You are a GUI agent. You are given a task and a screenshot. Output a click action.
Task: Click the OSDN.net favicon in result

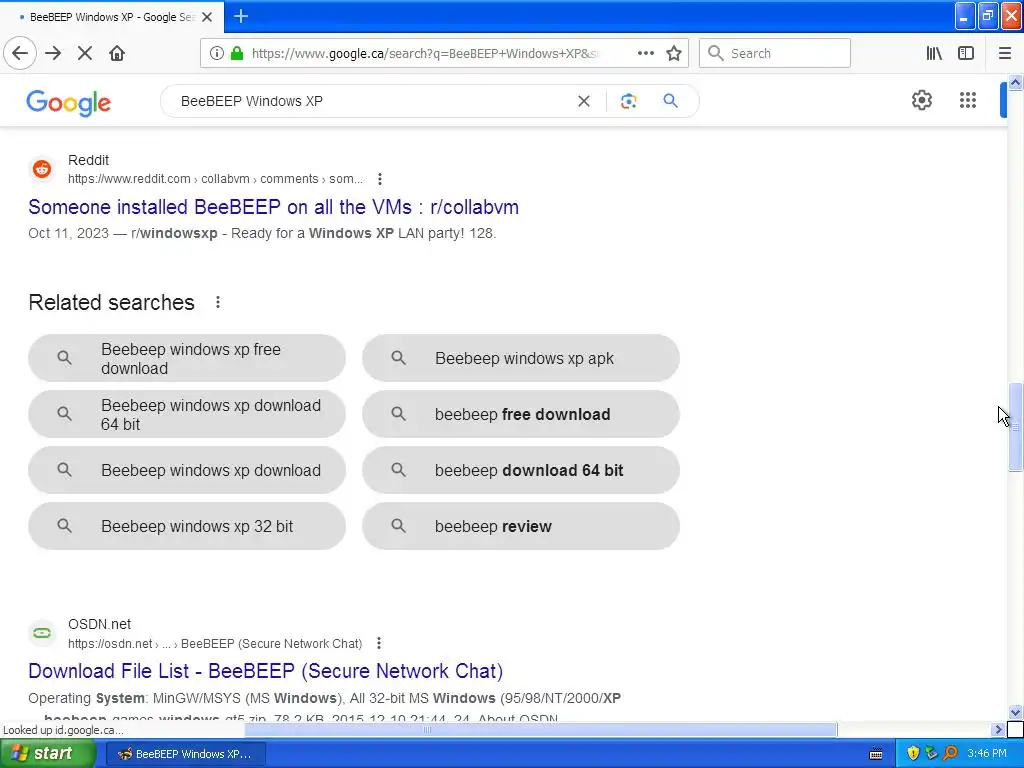tap(42, 633)
